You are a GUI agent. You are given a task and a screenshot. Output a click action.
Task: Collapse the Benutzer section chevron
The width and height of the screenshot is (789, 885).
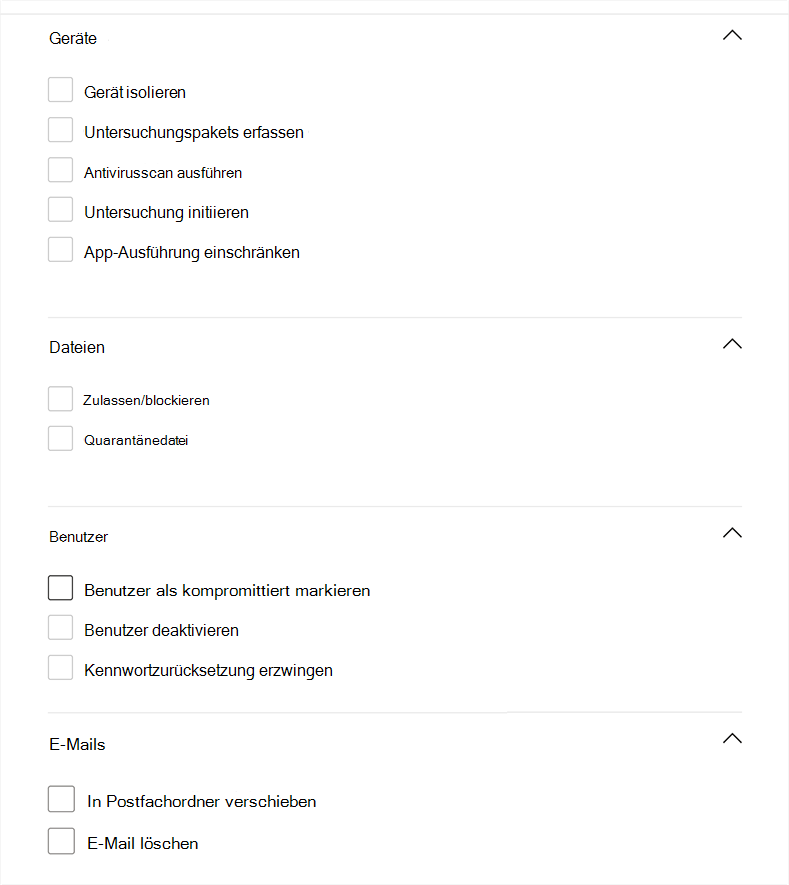pyautogui.click(x=732, y=533)
